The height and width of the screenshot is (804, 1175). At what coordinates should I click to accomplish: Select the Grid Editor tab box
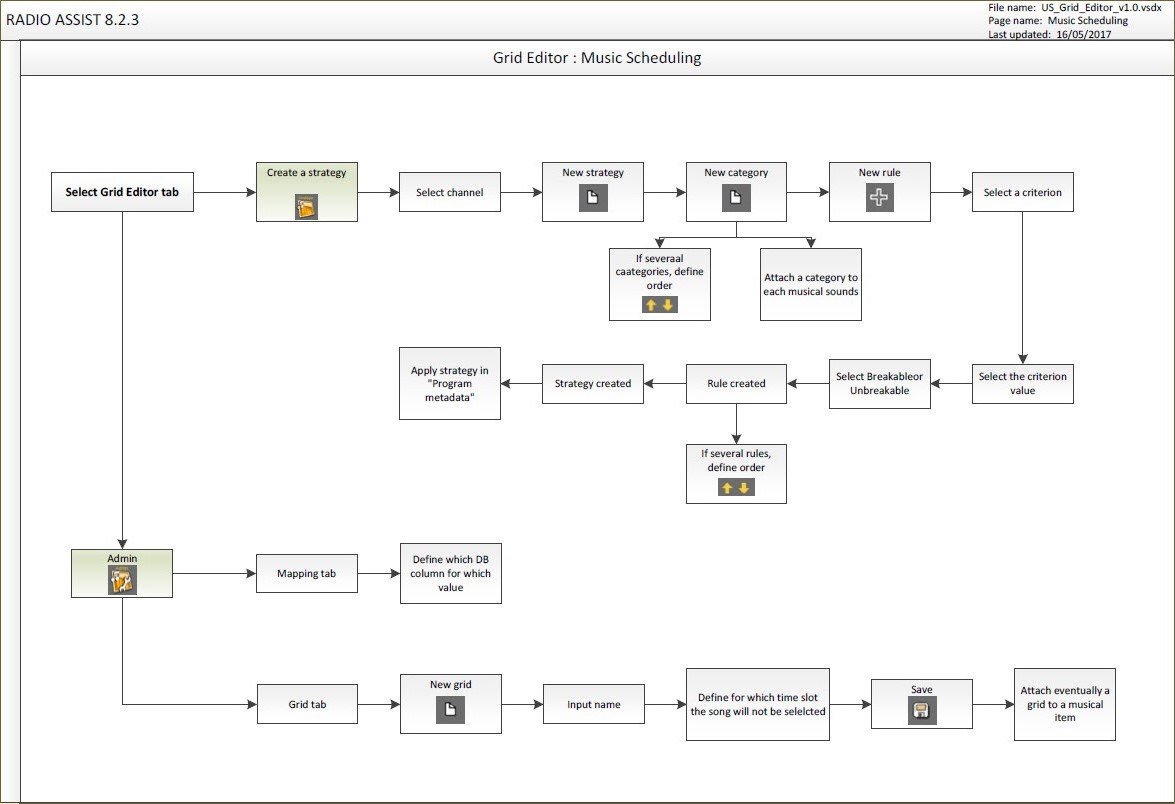(x=122, y=192)
